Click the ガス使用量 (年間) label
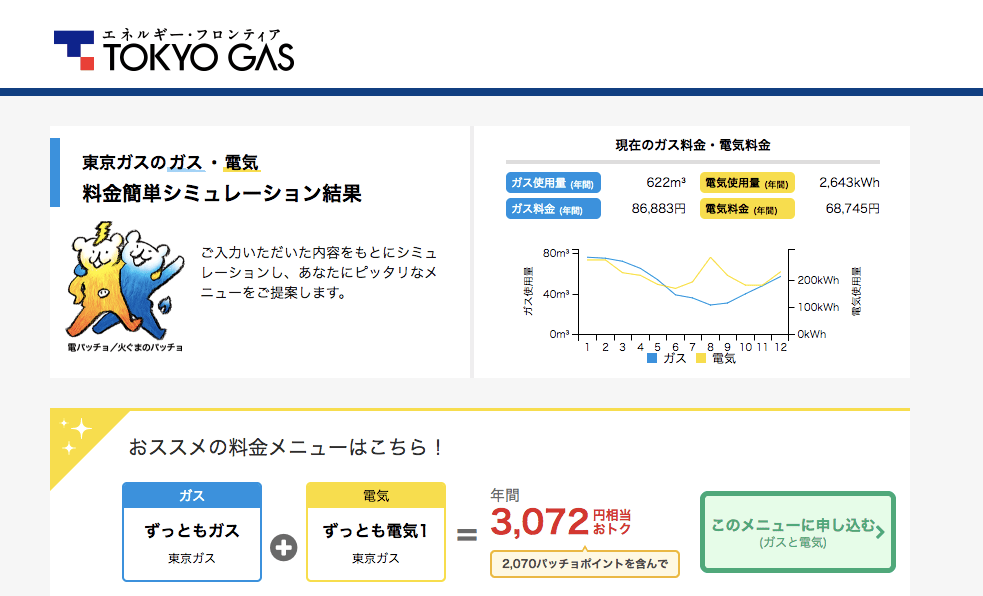This screenshot has height=596, width=983. 553,183
